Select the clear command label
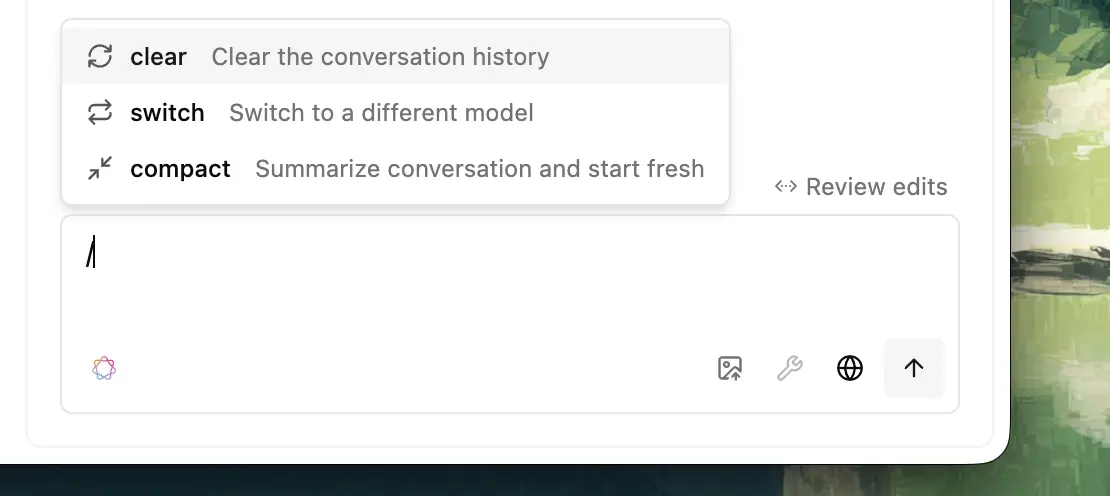The height and width of the screenshot is (496, 1110). tap(159, 57)
